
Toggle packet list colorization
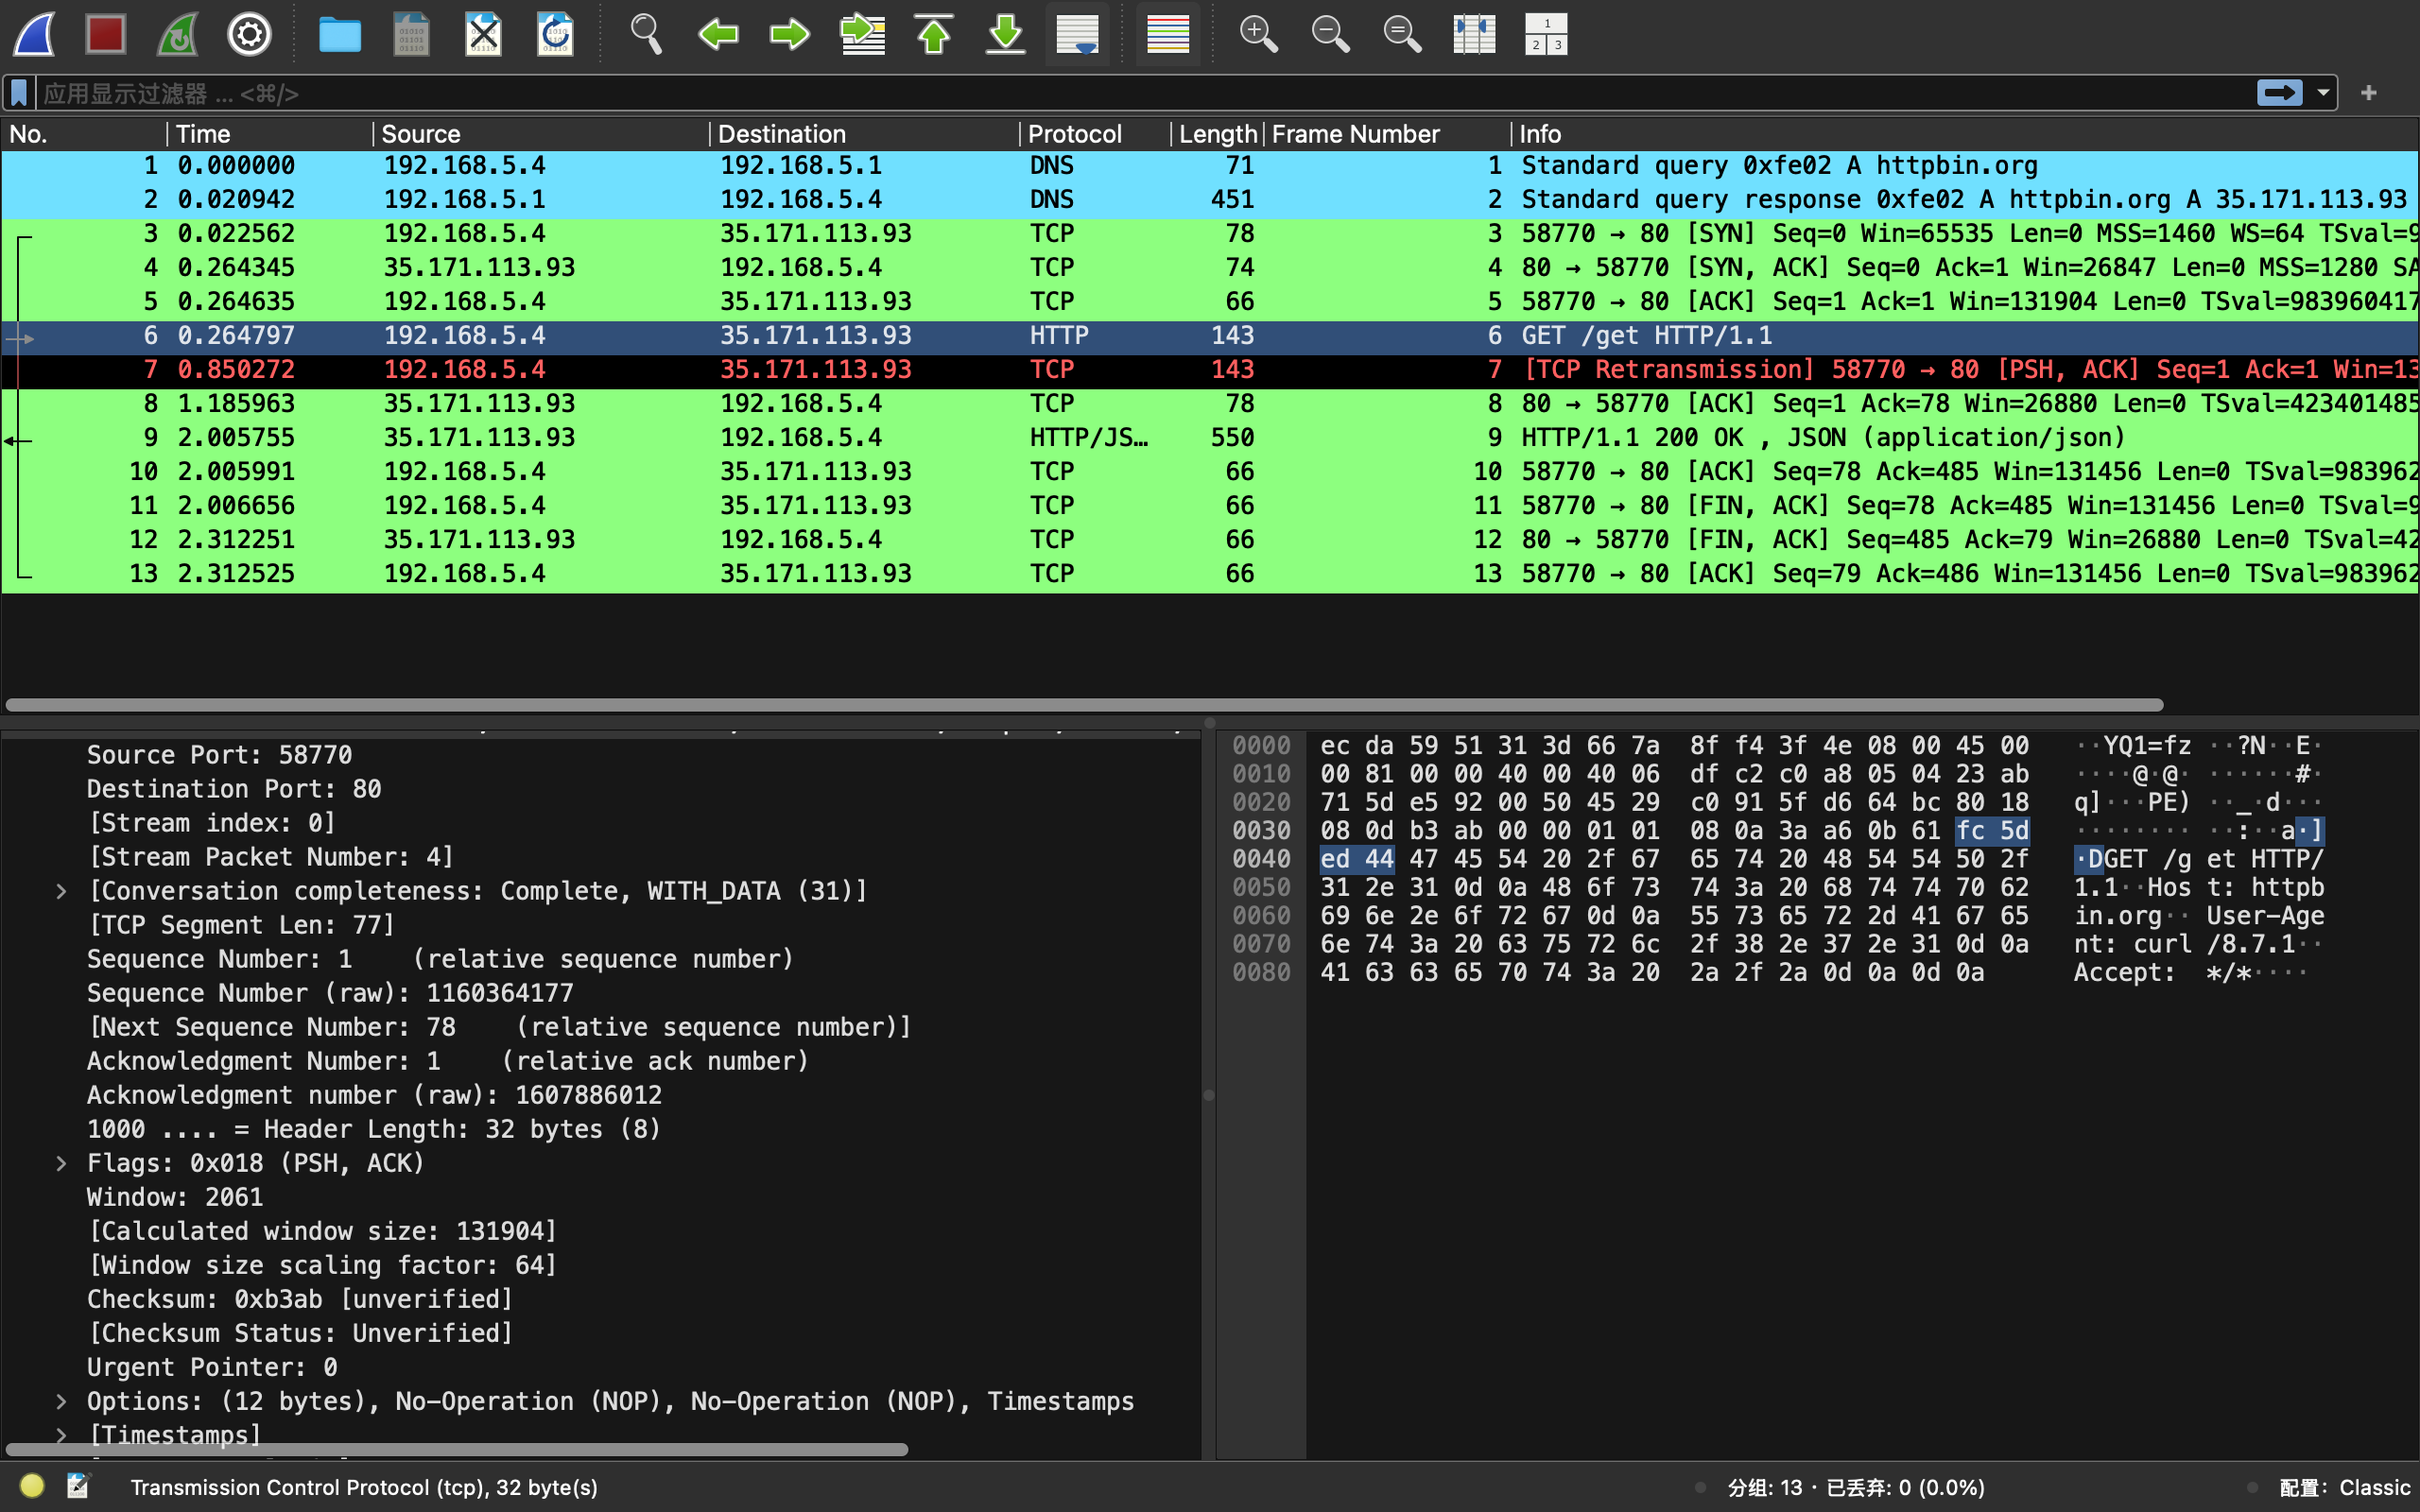pyautogui.click(x=1168, y=35)
